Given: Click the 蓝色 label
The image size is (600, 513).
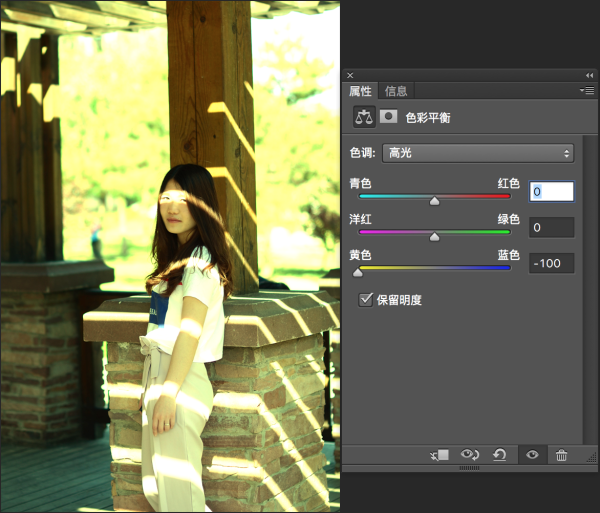Looking at the screenshot, I should pos(509,255).
